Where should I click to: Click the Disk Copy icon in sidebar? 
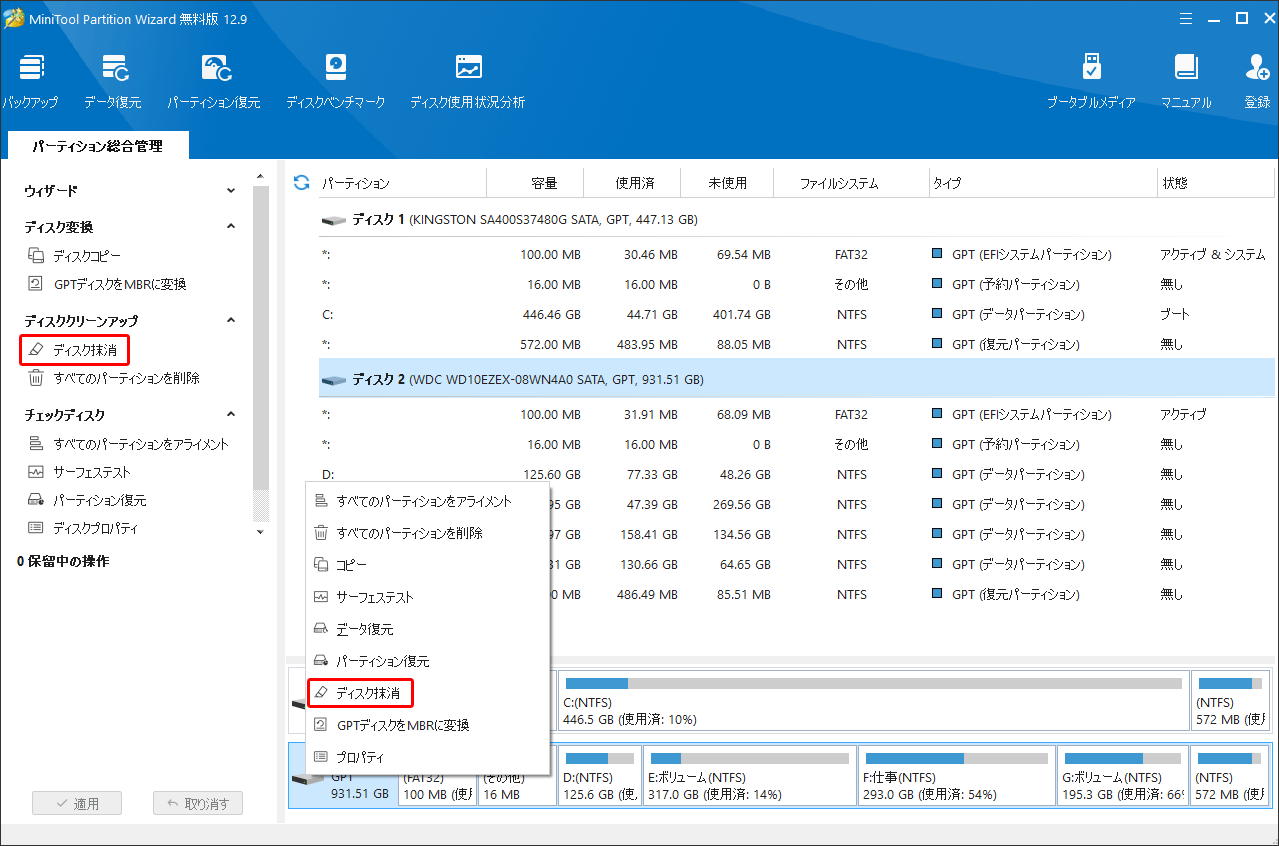pyautogui.click(x=36, y=256)
